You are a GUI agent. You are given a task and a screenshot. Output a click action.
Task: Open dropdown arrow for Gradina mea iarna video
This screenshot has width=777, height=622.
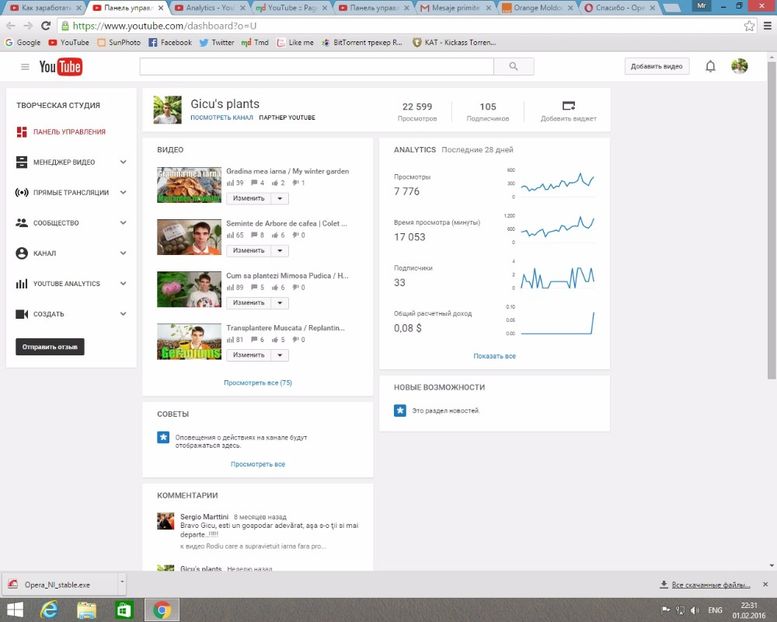pos(280,198)
